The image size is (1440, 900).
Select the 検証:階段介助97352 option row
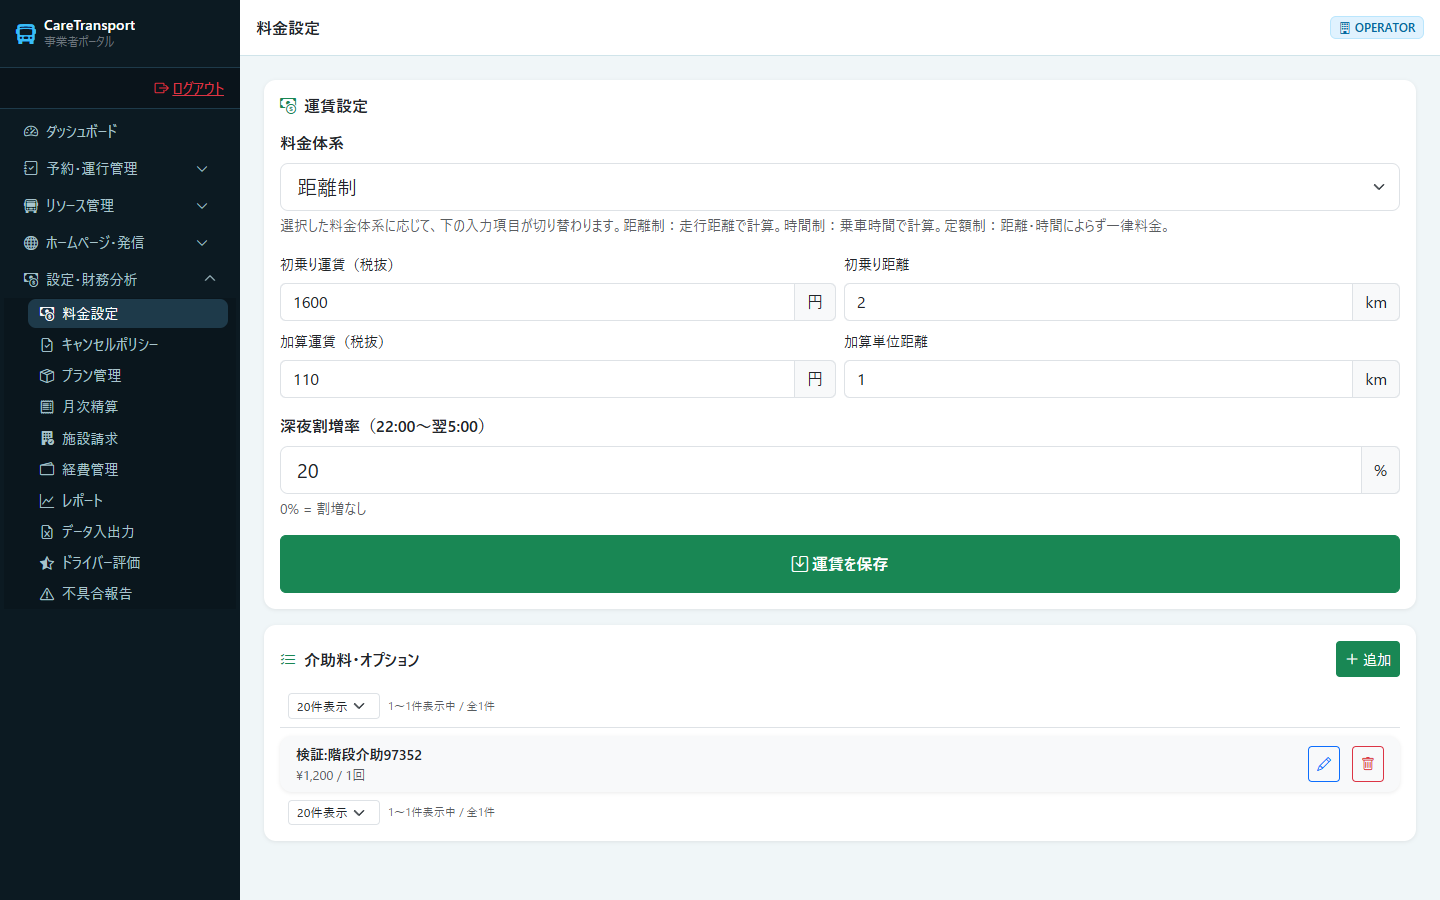pyautogui.click(x=840, y=764)
